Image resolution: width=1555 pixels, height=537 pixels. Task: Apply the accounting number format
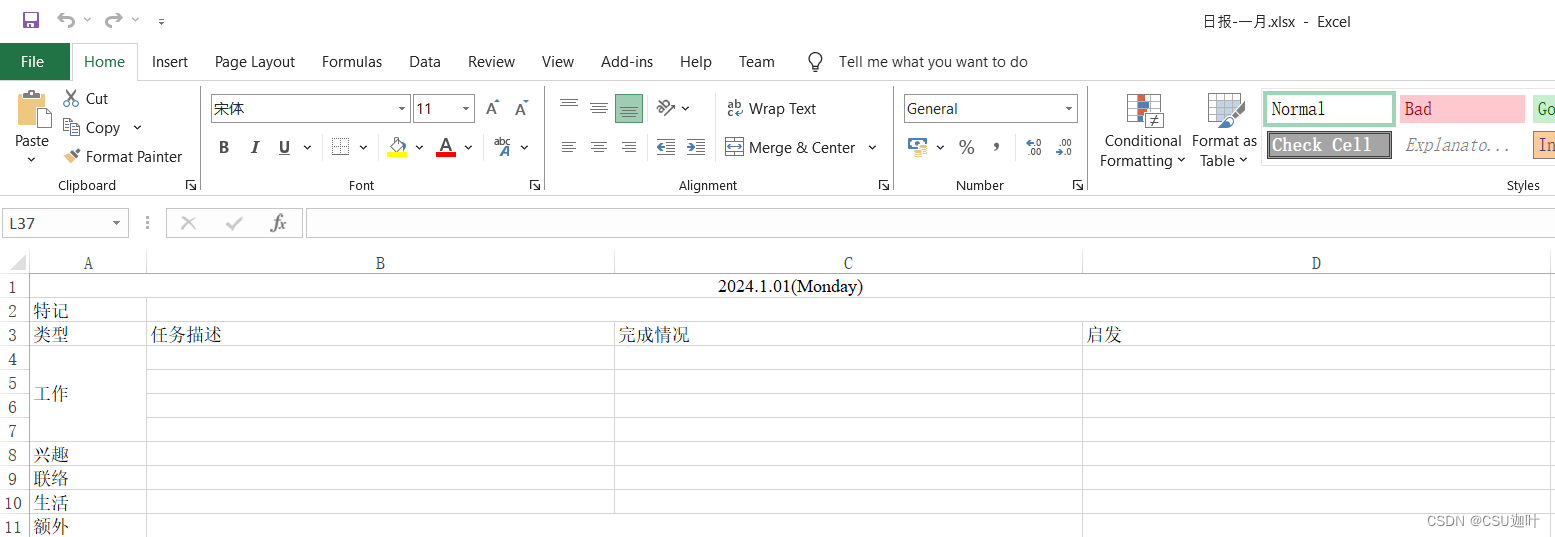(917, 147)
